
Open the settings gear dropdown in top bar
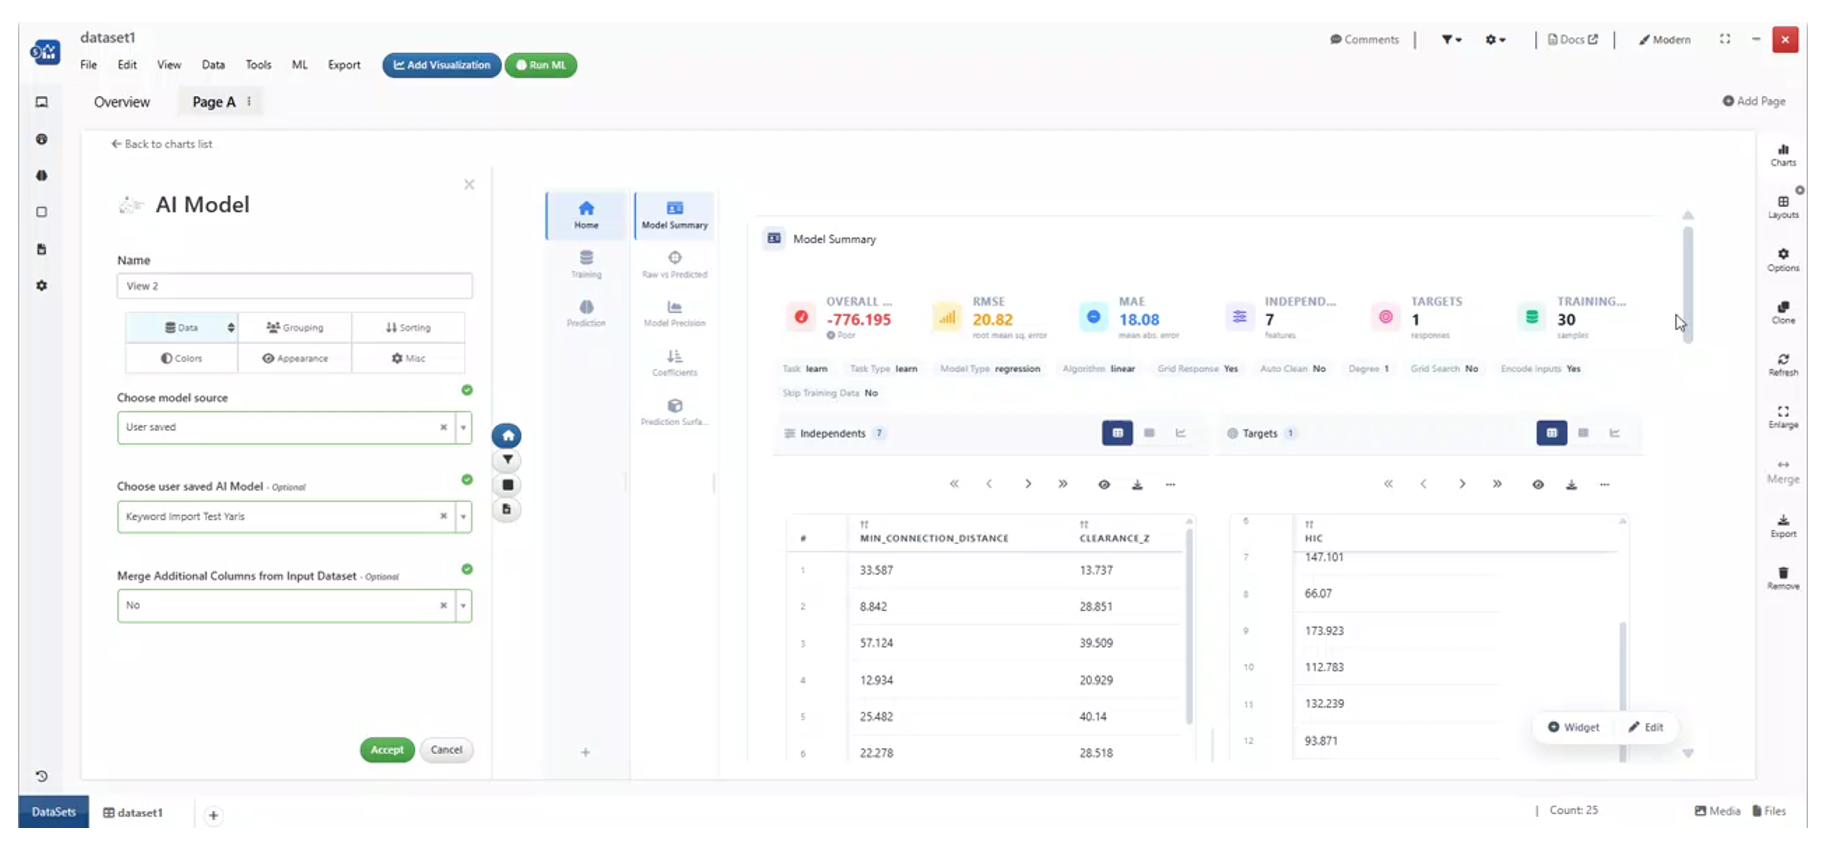1495,40
